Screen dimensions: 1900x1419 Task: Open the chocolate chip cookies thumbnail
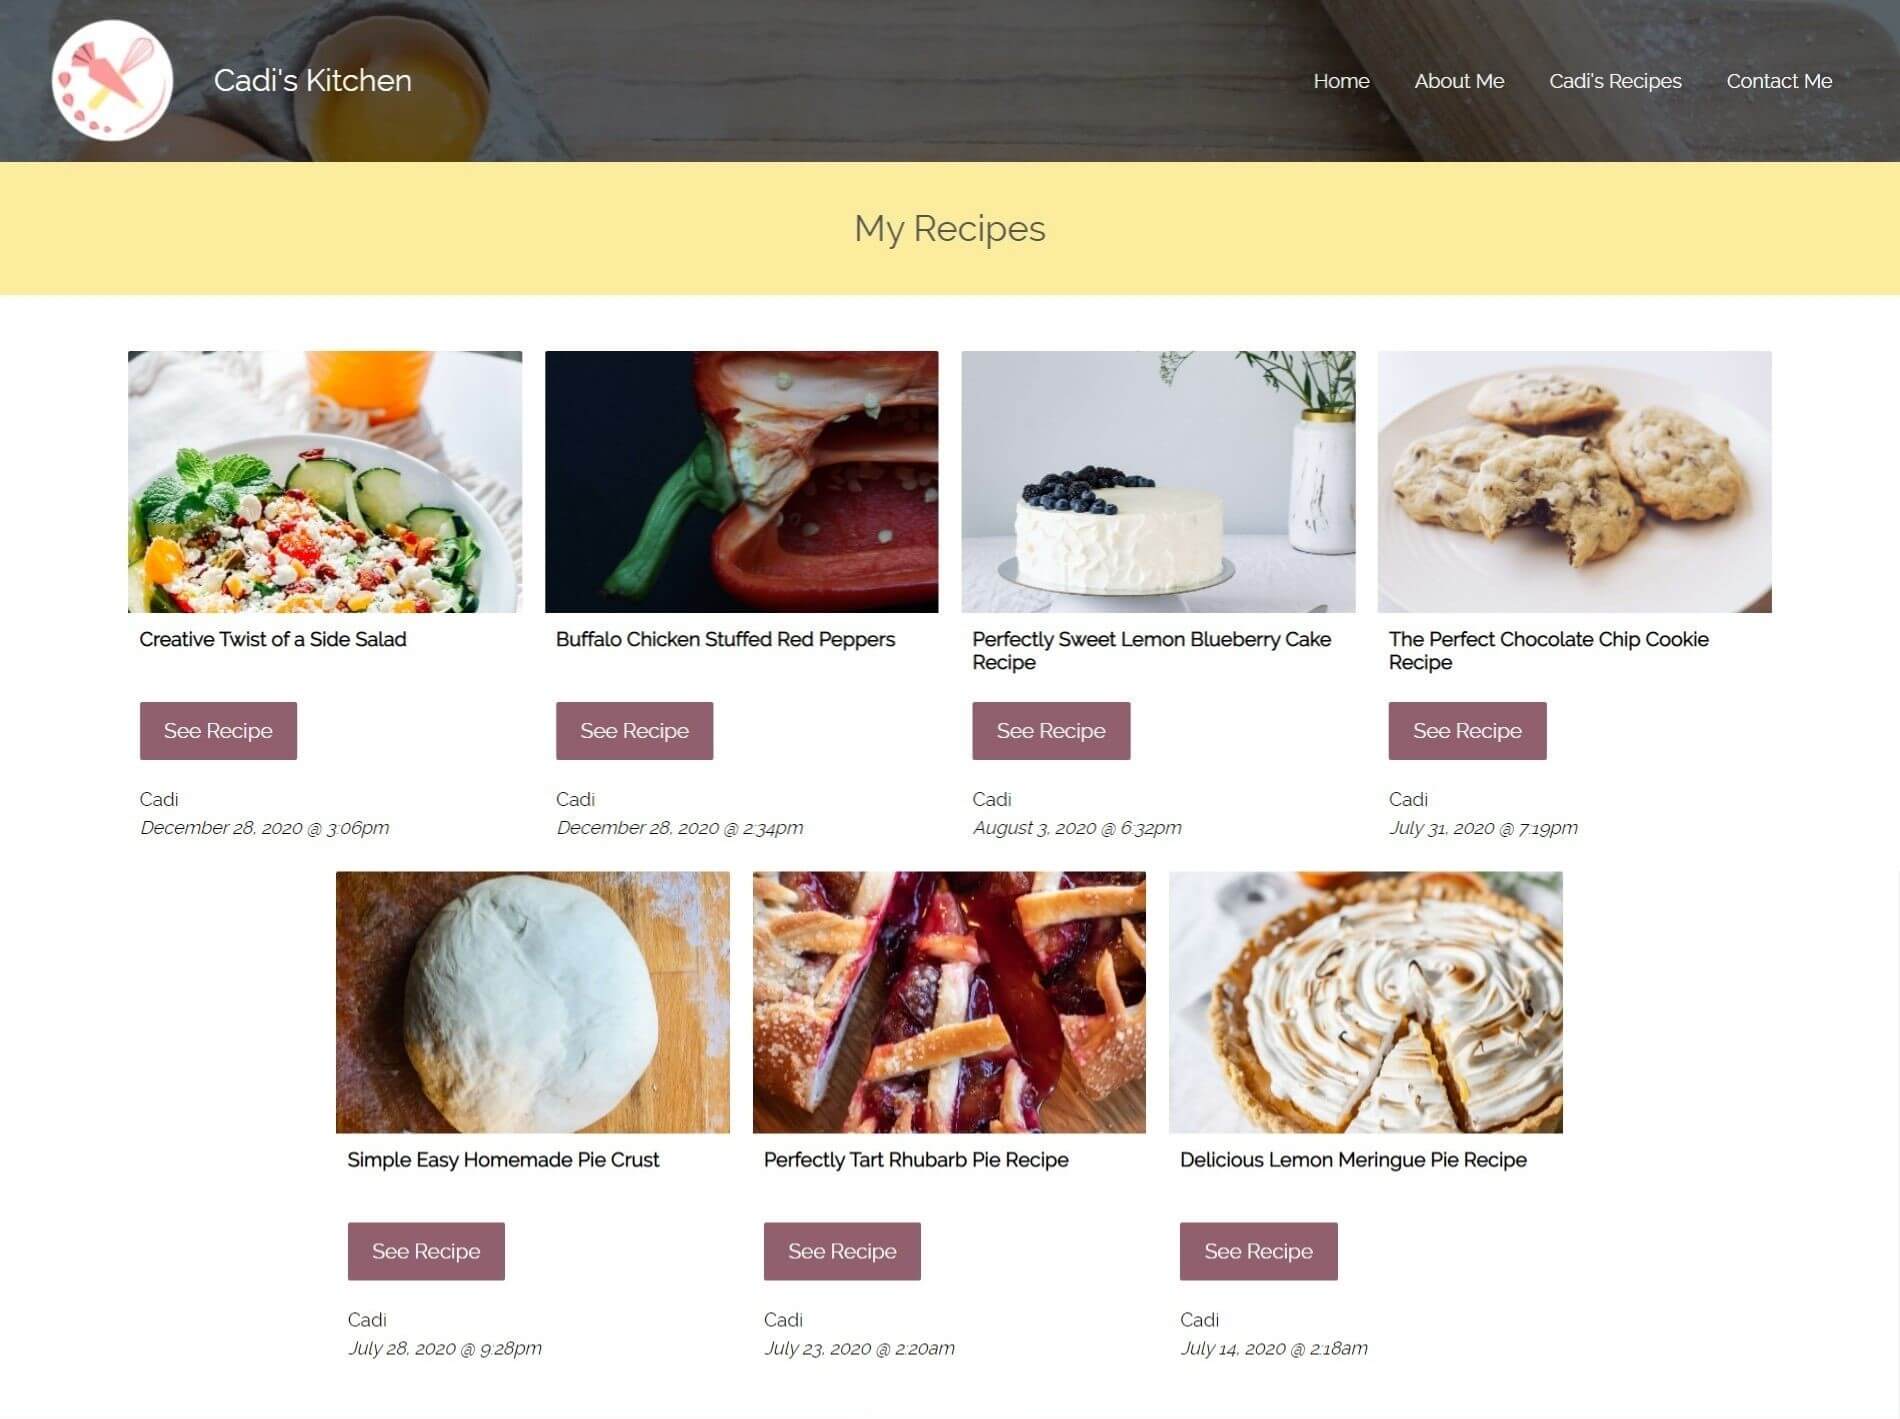click(x=1574, y=481)
